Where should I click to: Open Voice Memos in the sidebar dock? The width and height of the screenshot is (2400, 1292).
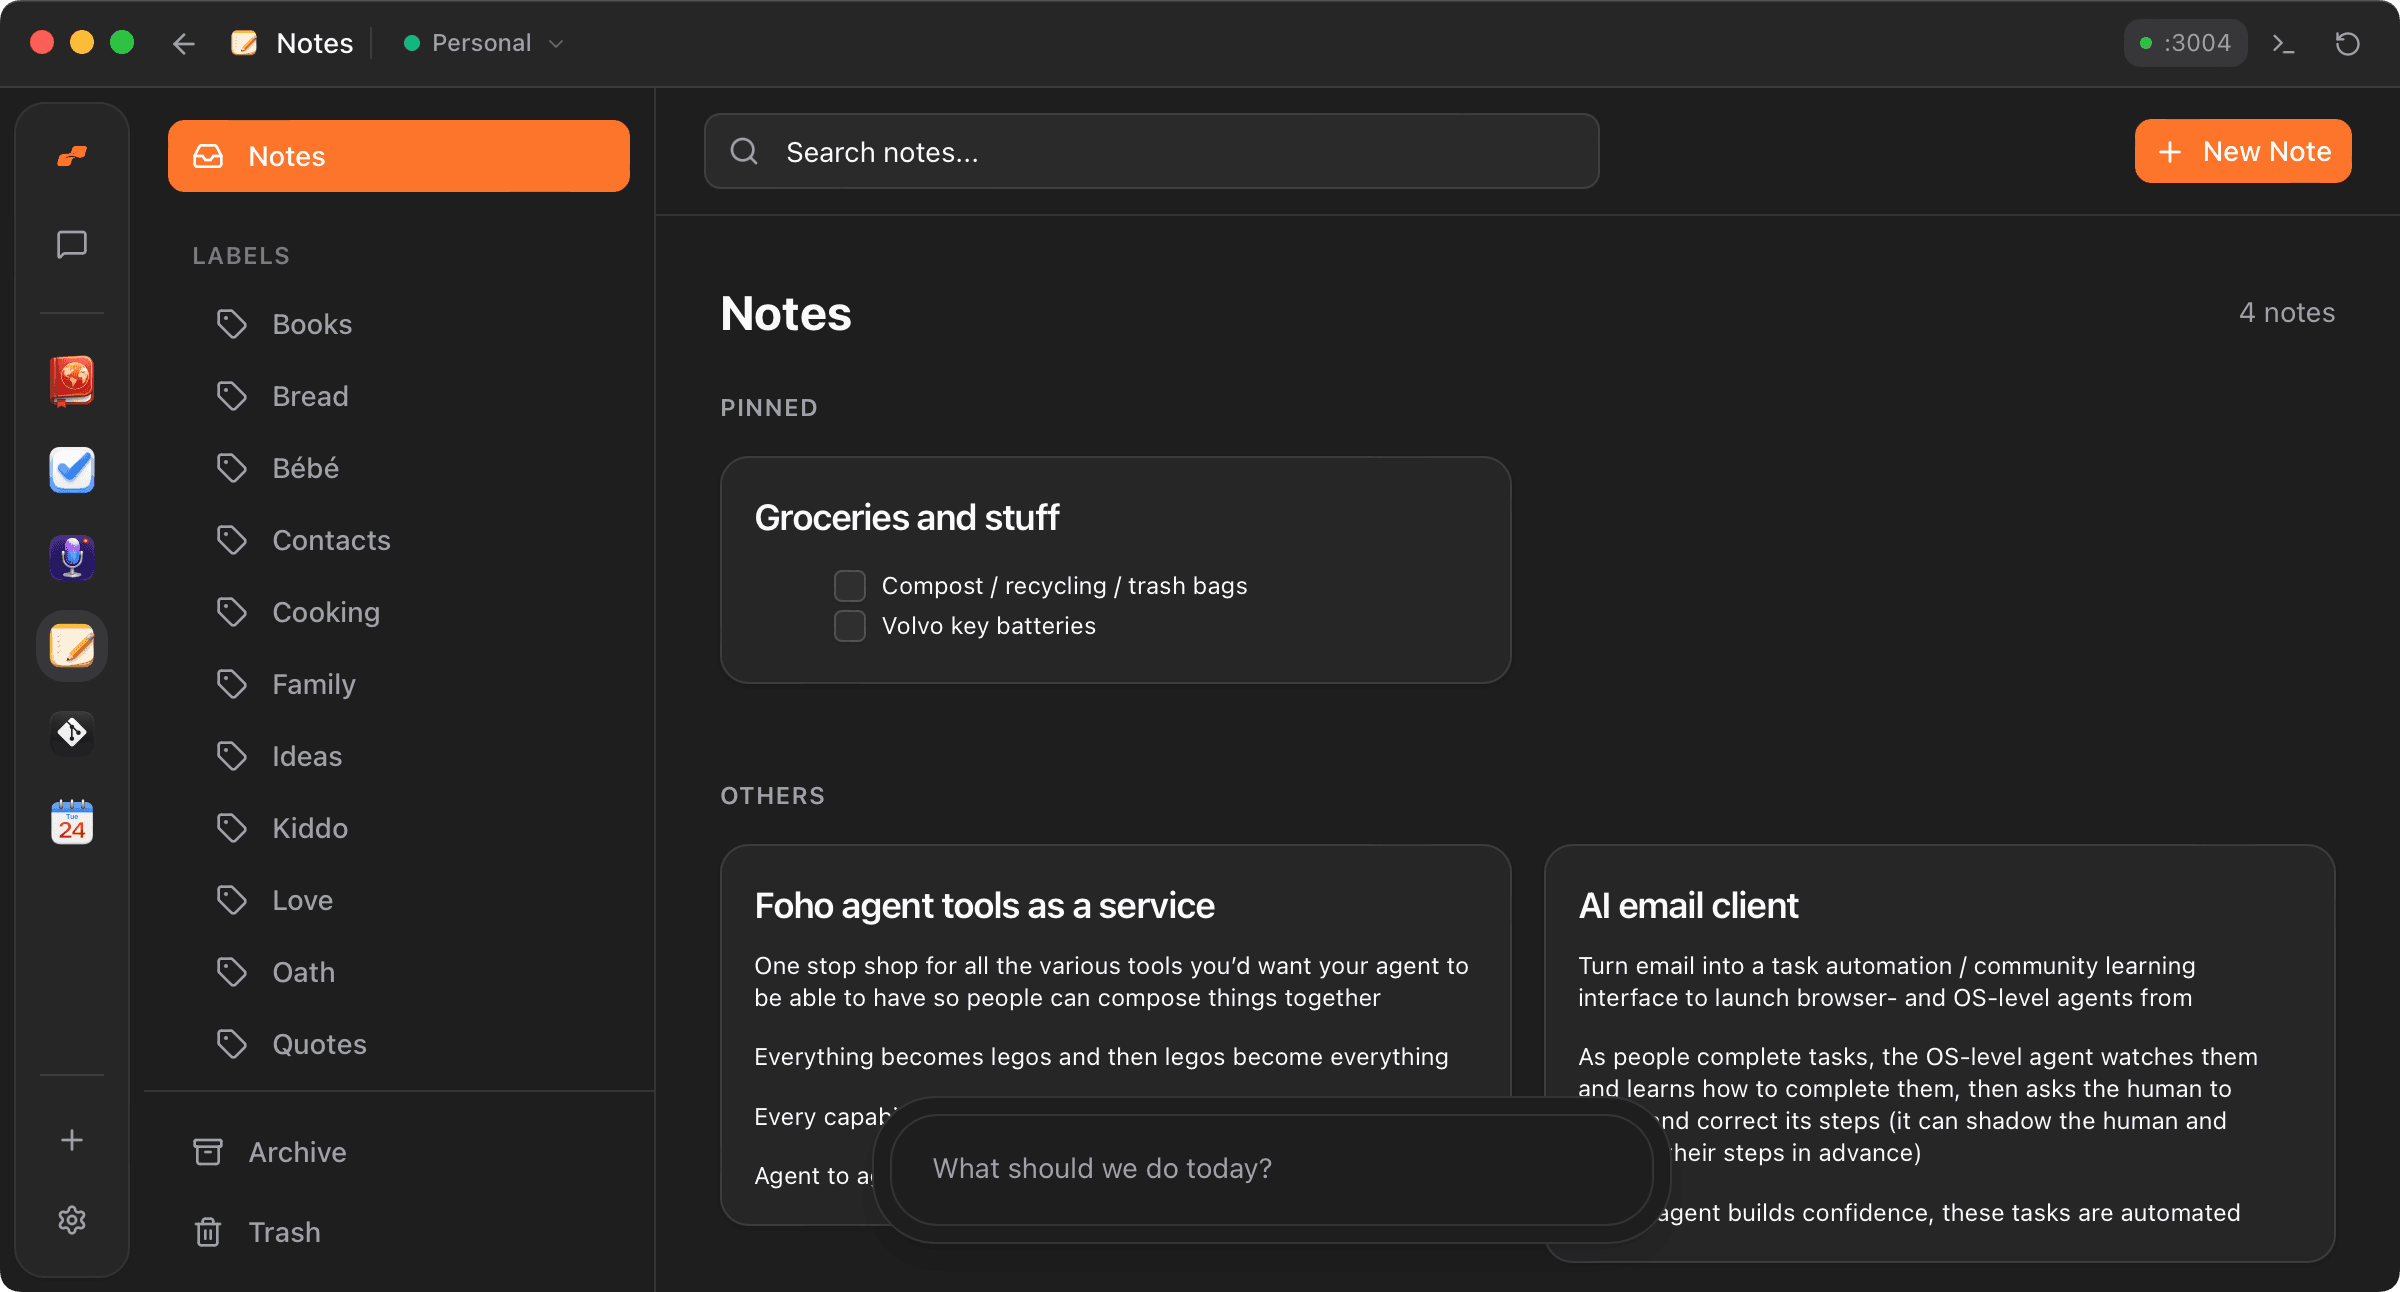click(x=71, y=558)
